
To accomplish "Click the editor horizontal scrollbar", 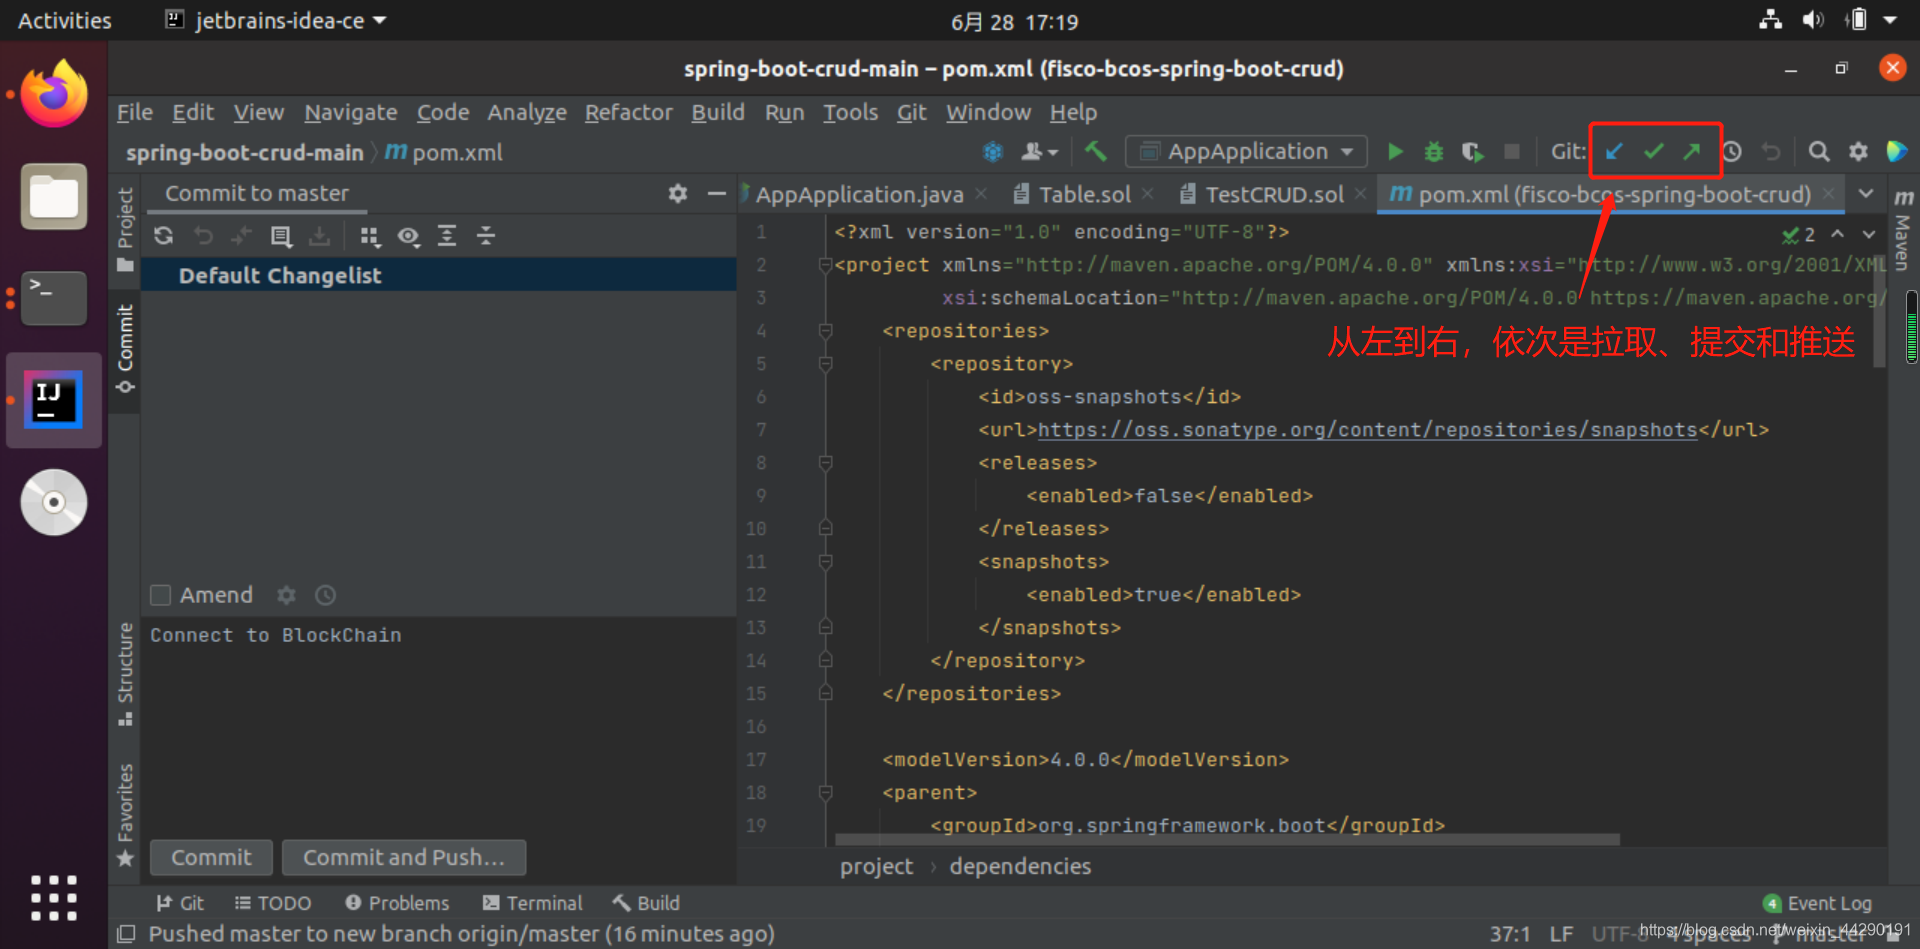I will (x=1227, y=840).
